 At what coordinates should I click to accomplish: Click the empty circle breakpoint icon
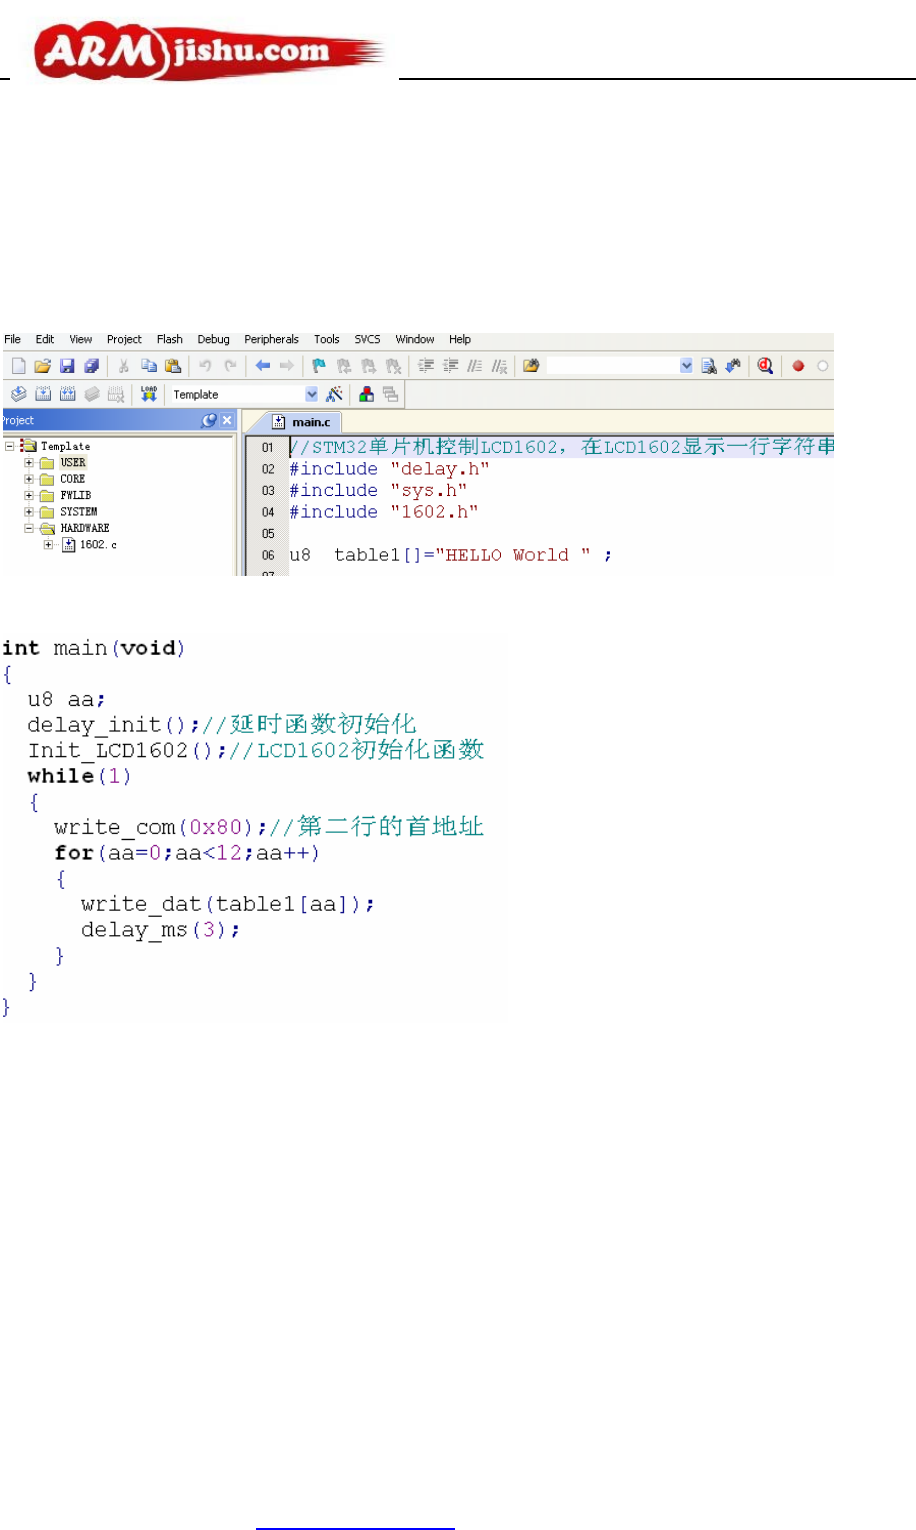pyautogui.click(x=823, y=366)
